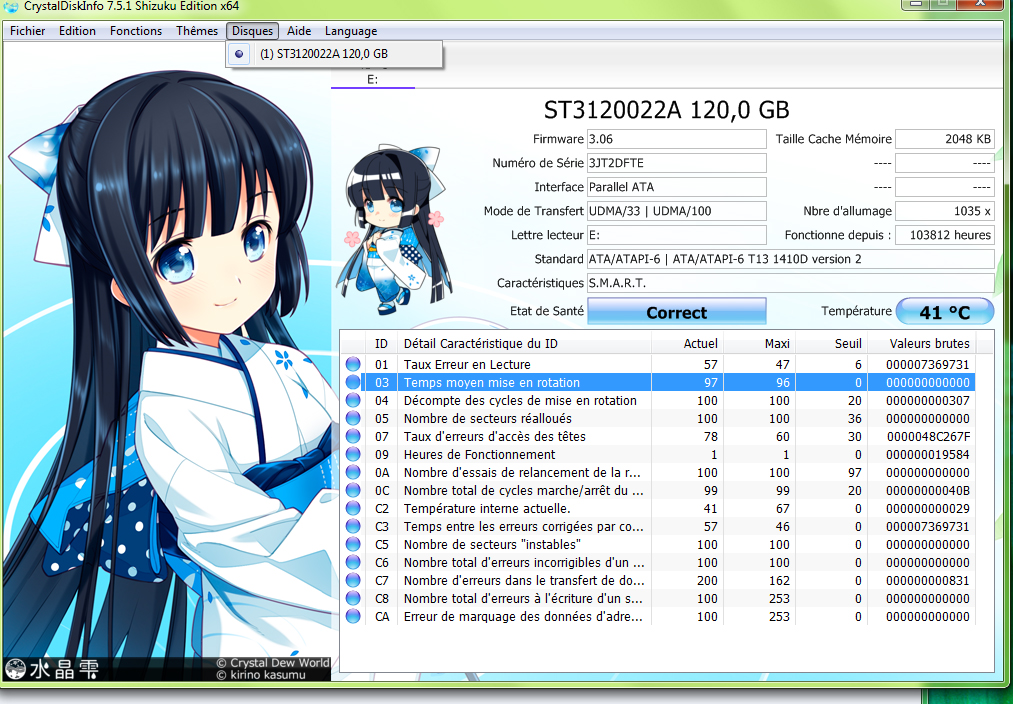The image size is (1013, 704).
Task: Click status orb for Heures de Fonctionnement
Action: click(353, 455)
